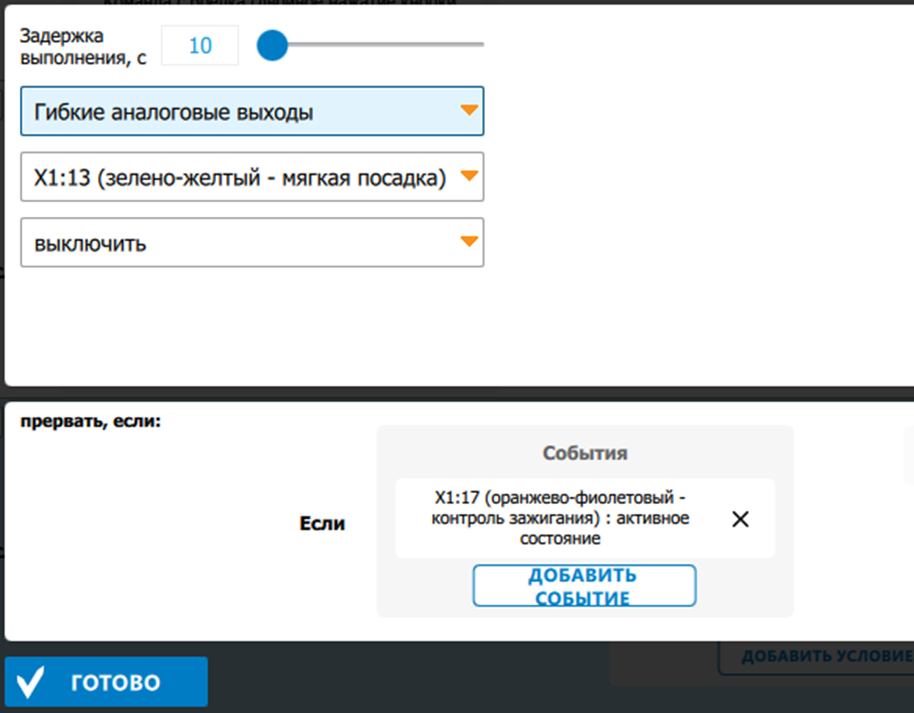
Task: Click the Если condition label
Action: 322,523
